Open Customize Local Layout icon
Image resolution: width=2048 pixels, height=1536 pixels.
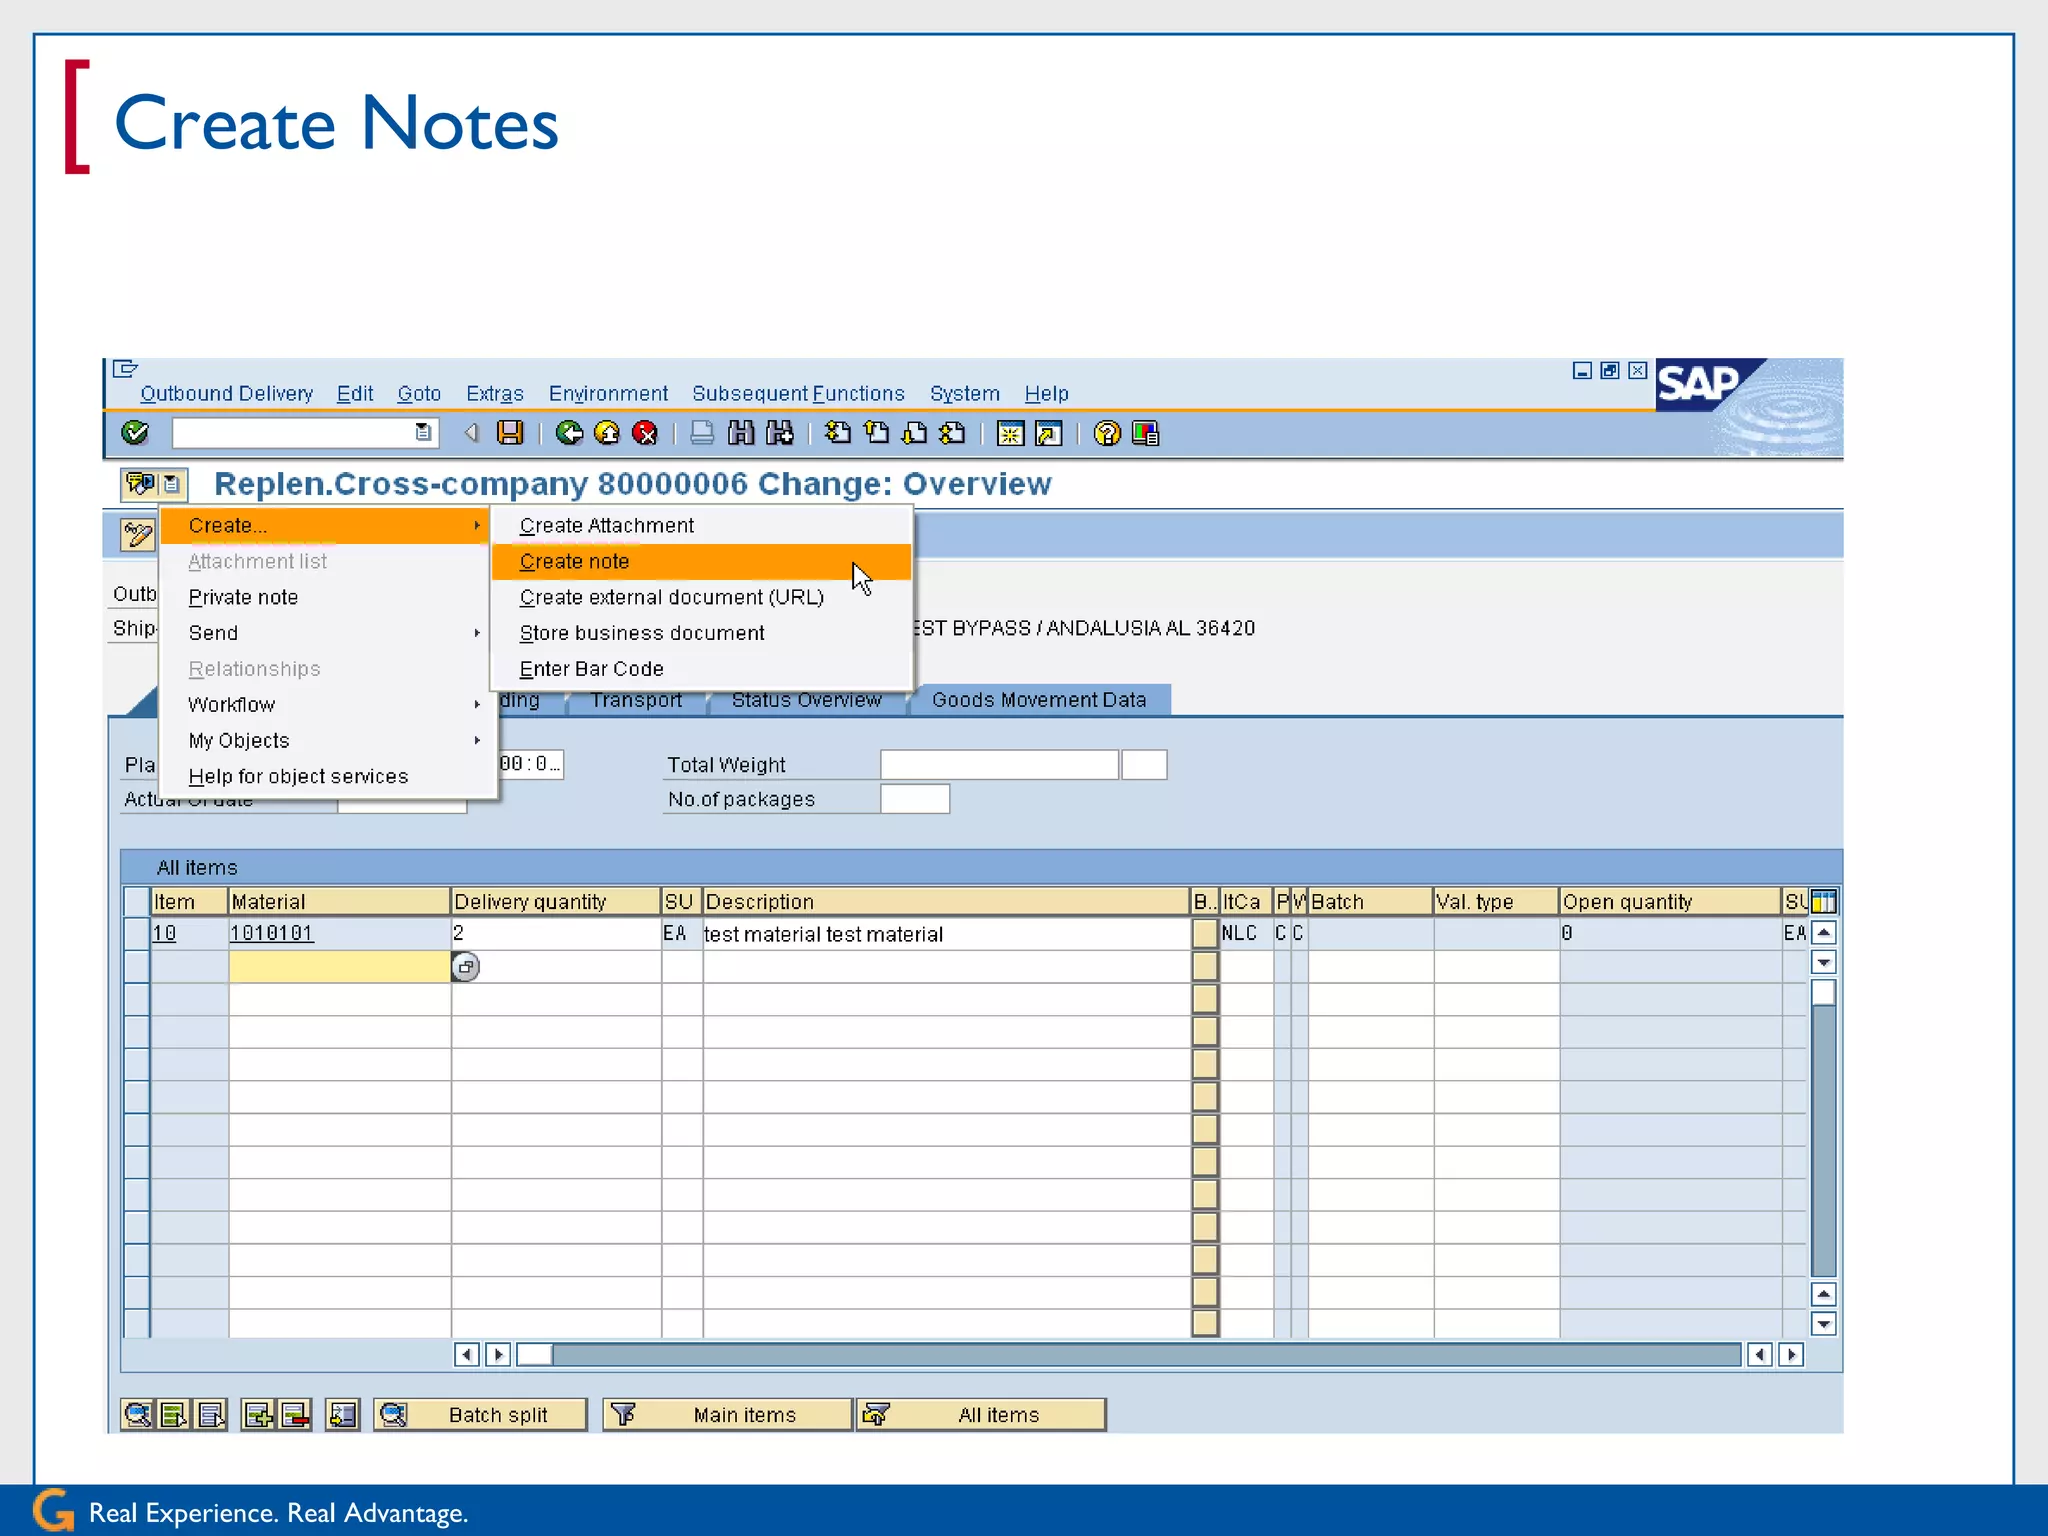[1145, 433]
